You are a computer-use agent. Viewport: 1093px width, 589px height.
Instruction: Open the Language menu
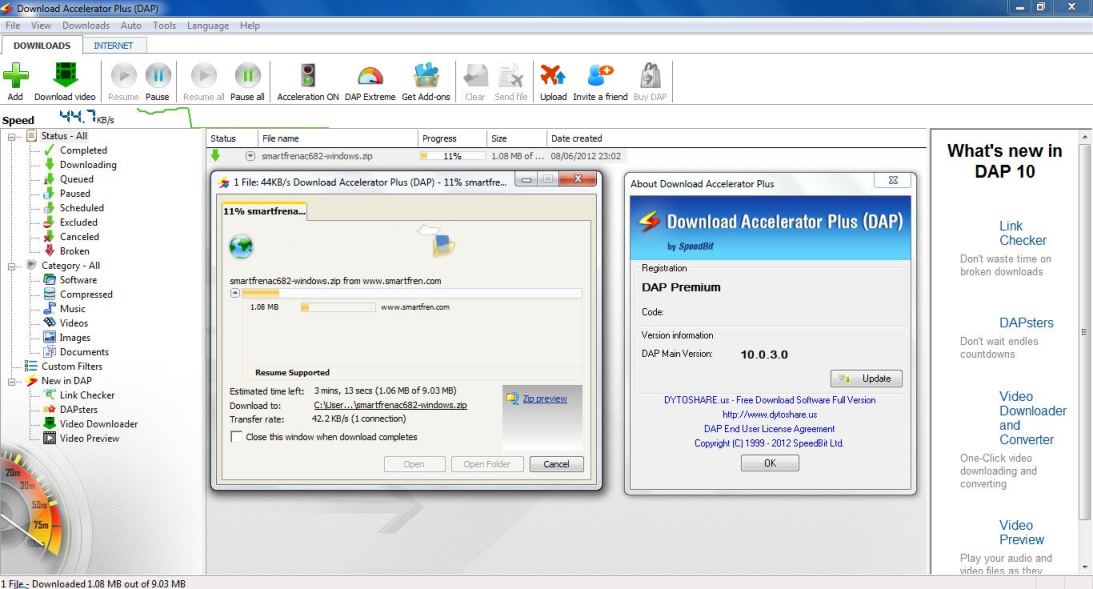(208, 25)
